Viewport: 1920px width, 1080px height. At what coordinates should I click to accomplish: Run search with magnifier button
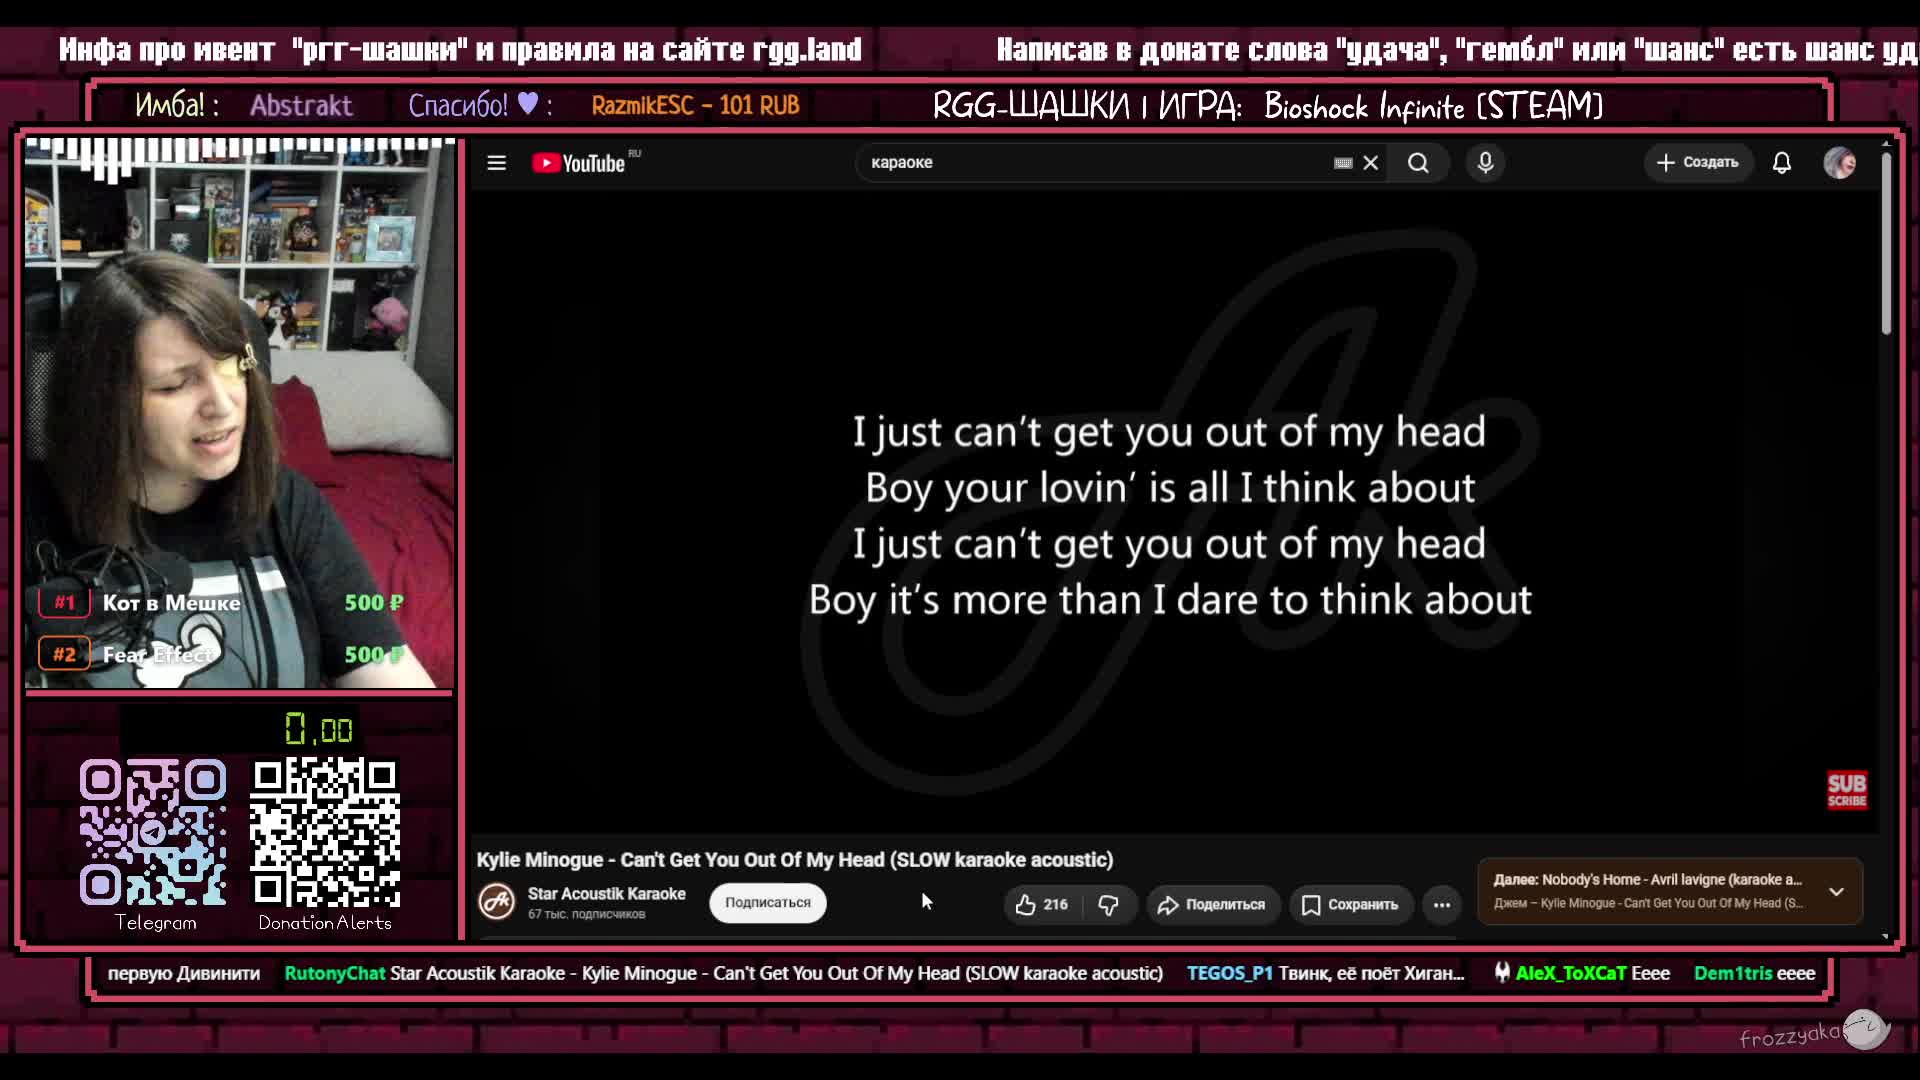click(1418, 163)
